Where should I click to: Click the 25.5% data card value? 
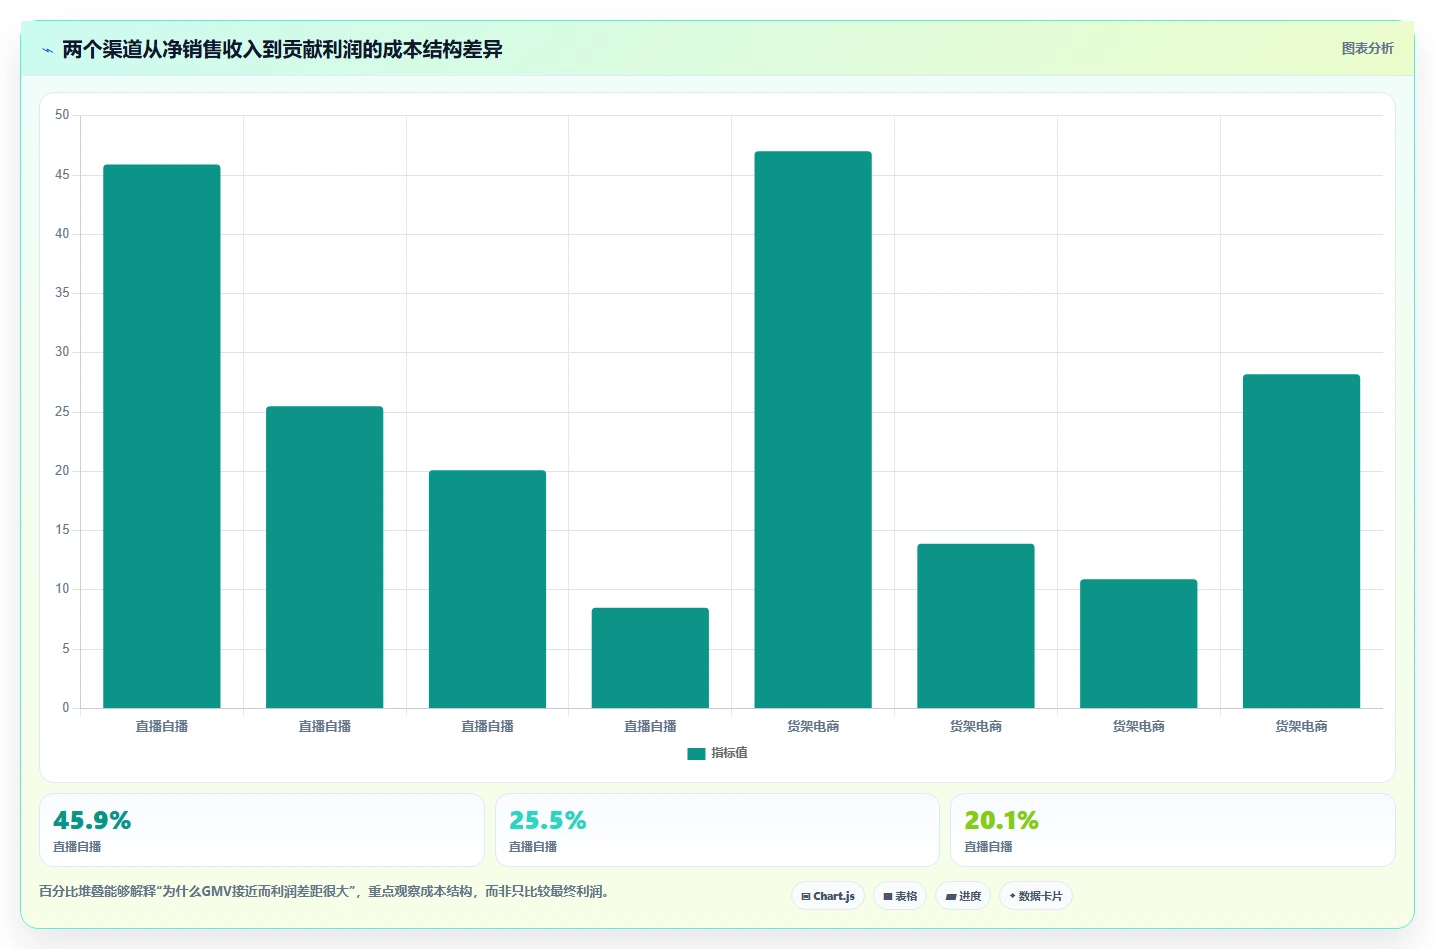click(x=548, y=821)
